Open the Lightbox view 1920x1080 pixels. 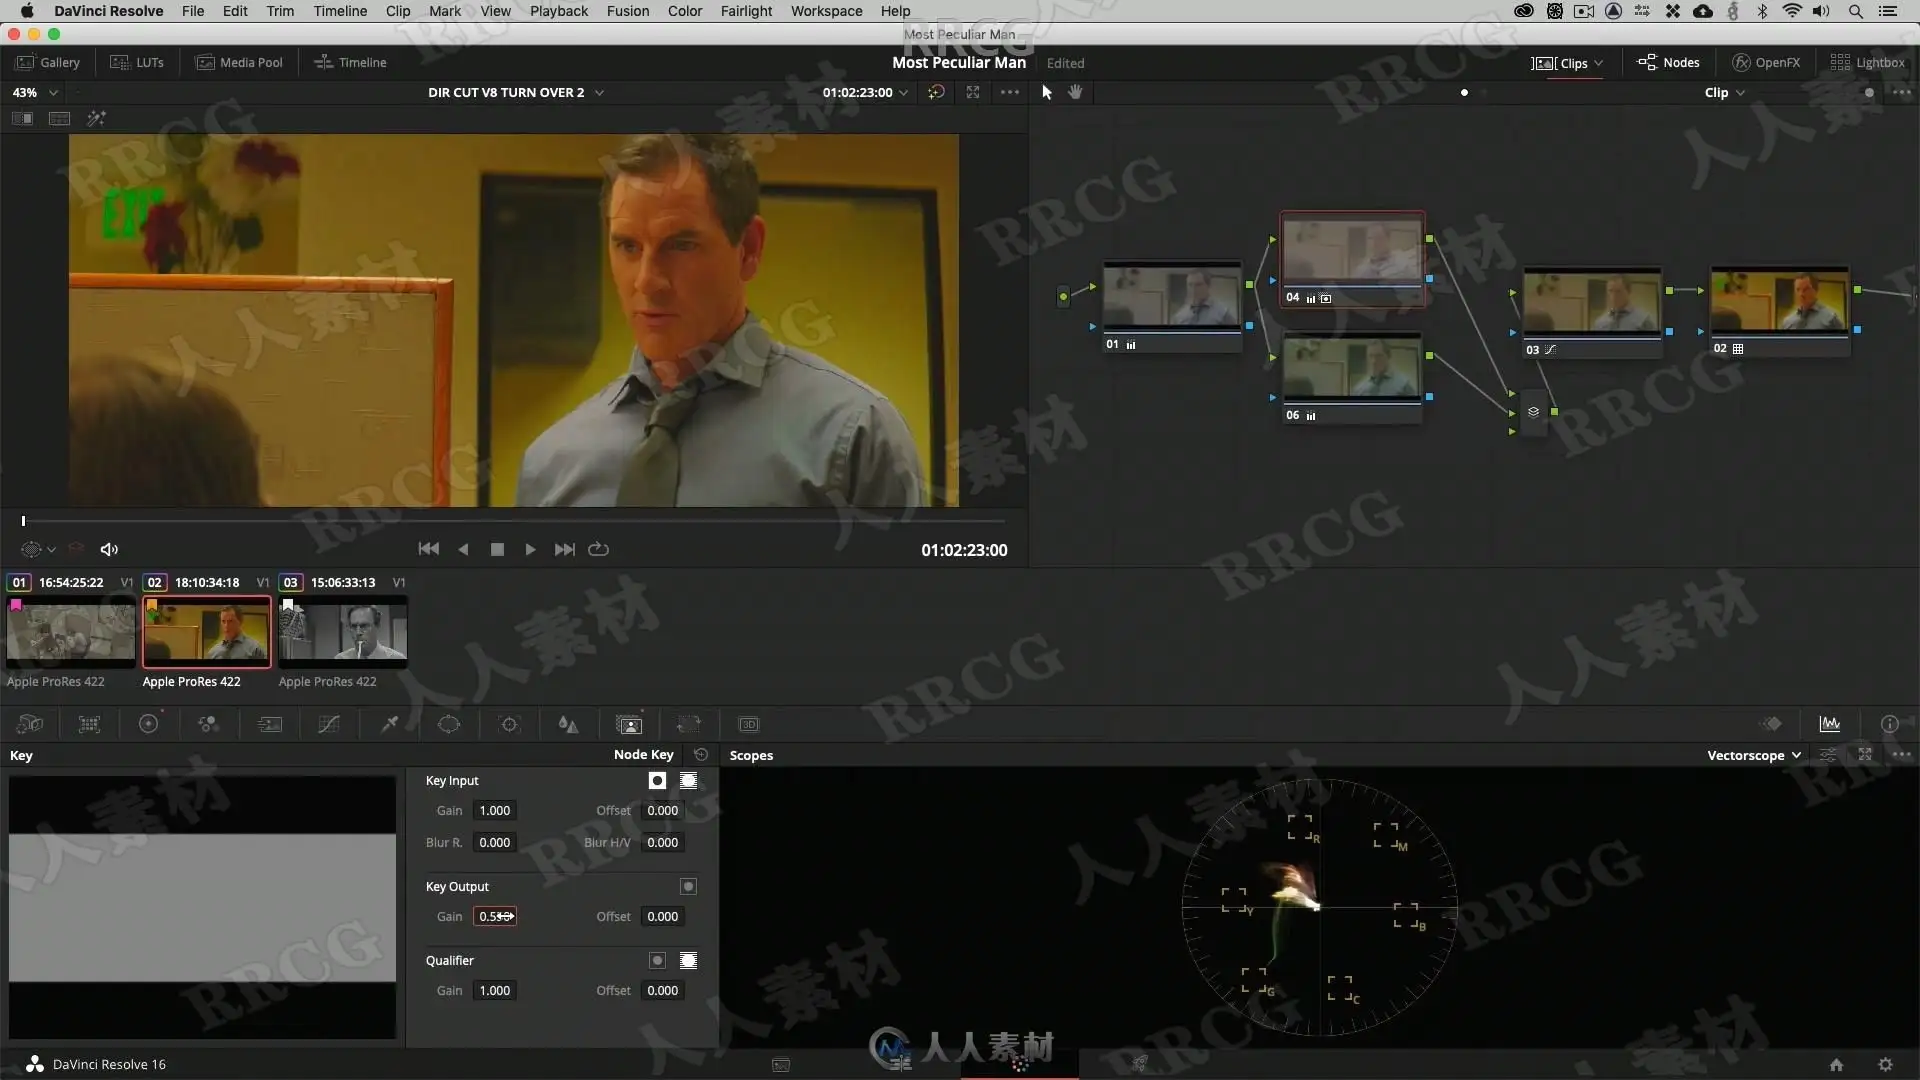click(1867, 62)
